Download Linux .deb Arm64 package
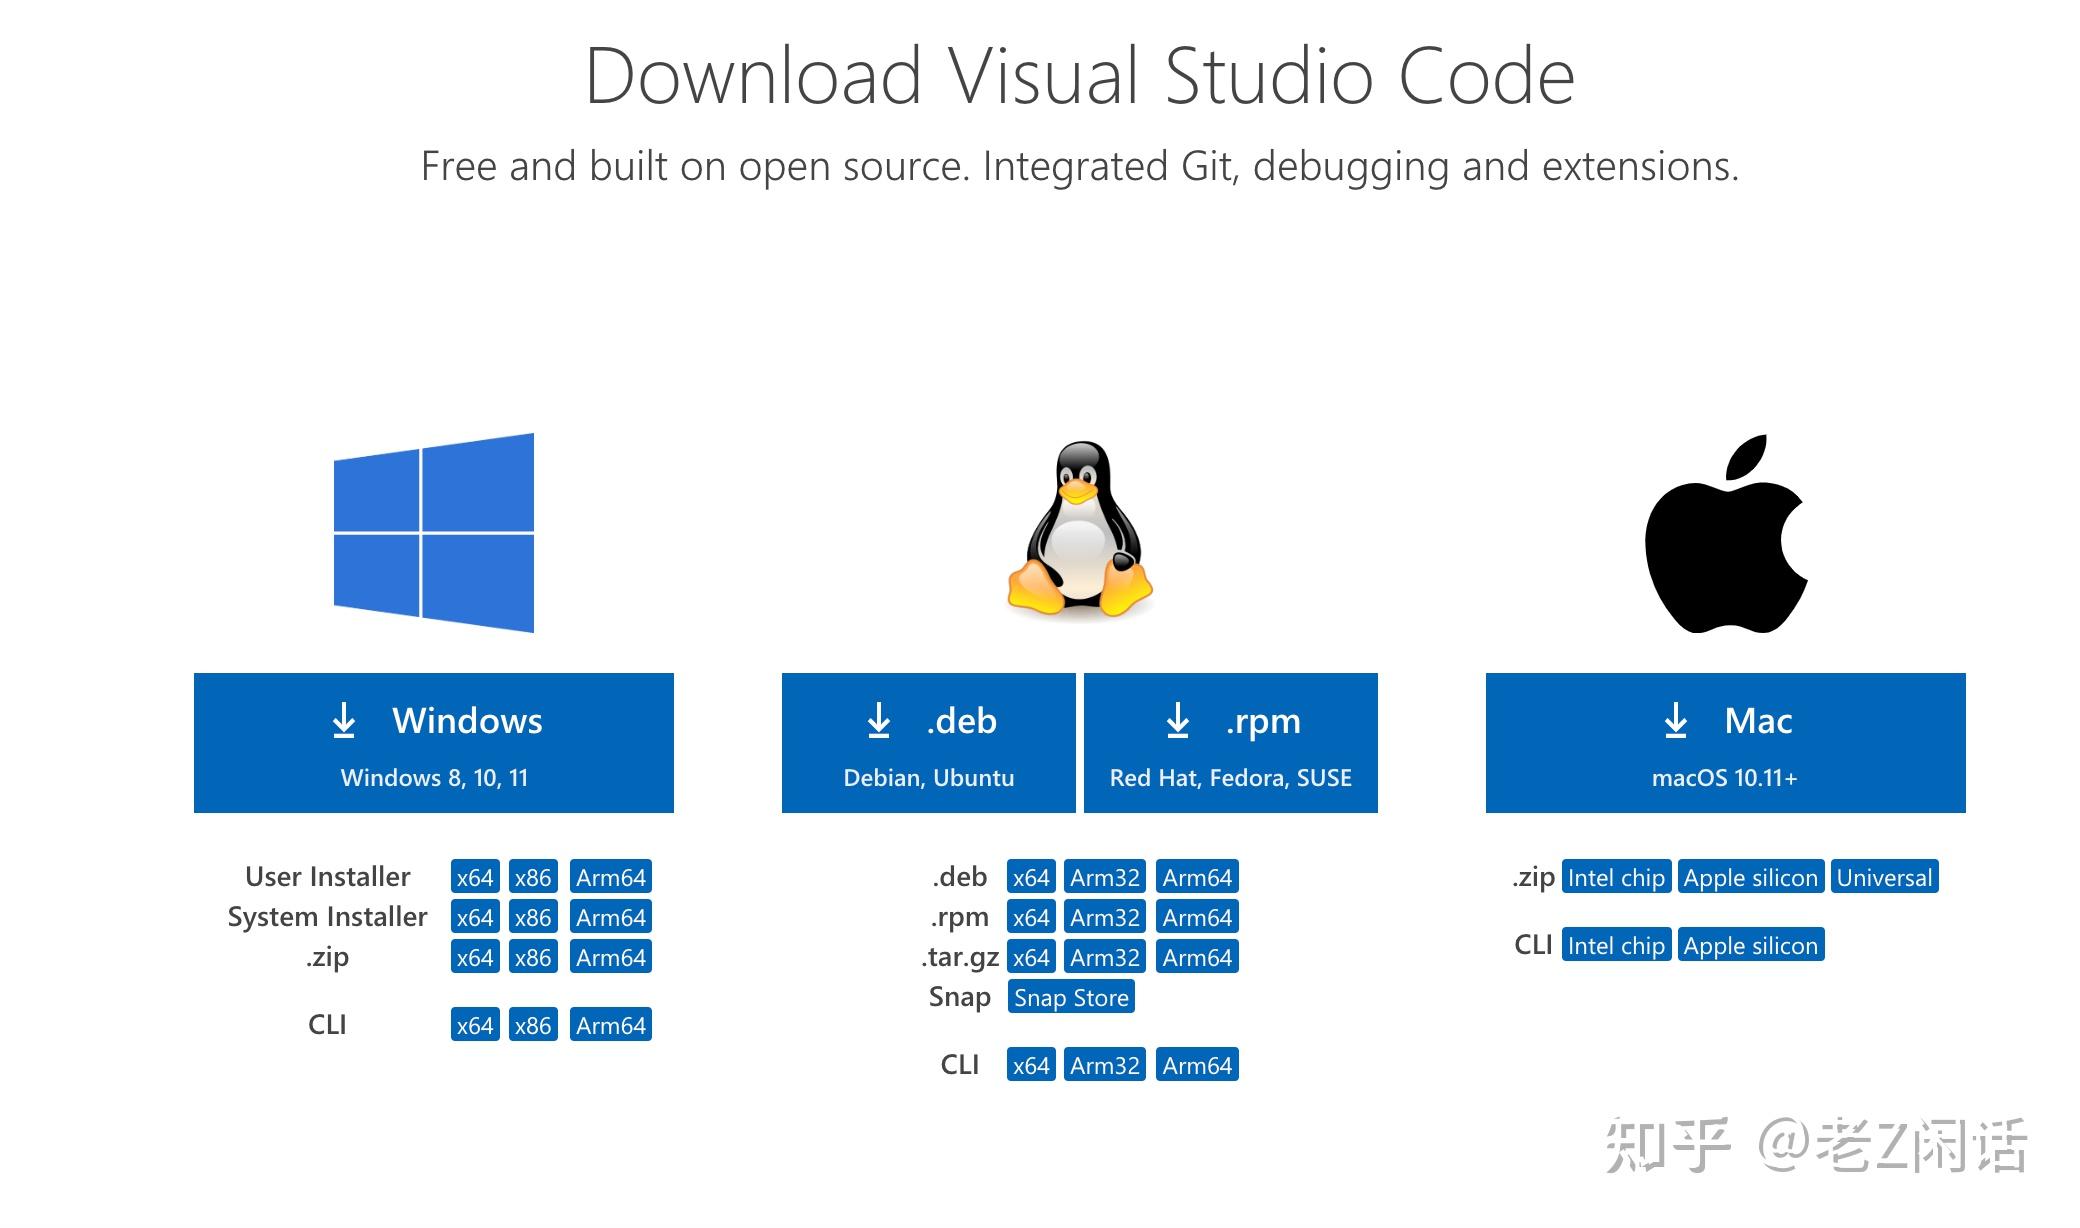The width and height of the screenshot is (2080, 1228). (x=1197, y=877)
